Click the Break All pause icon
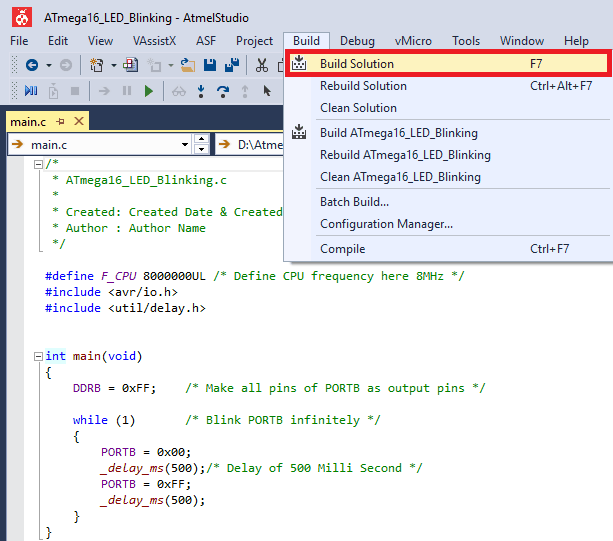 coord(127,91)
